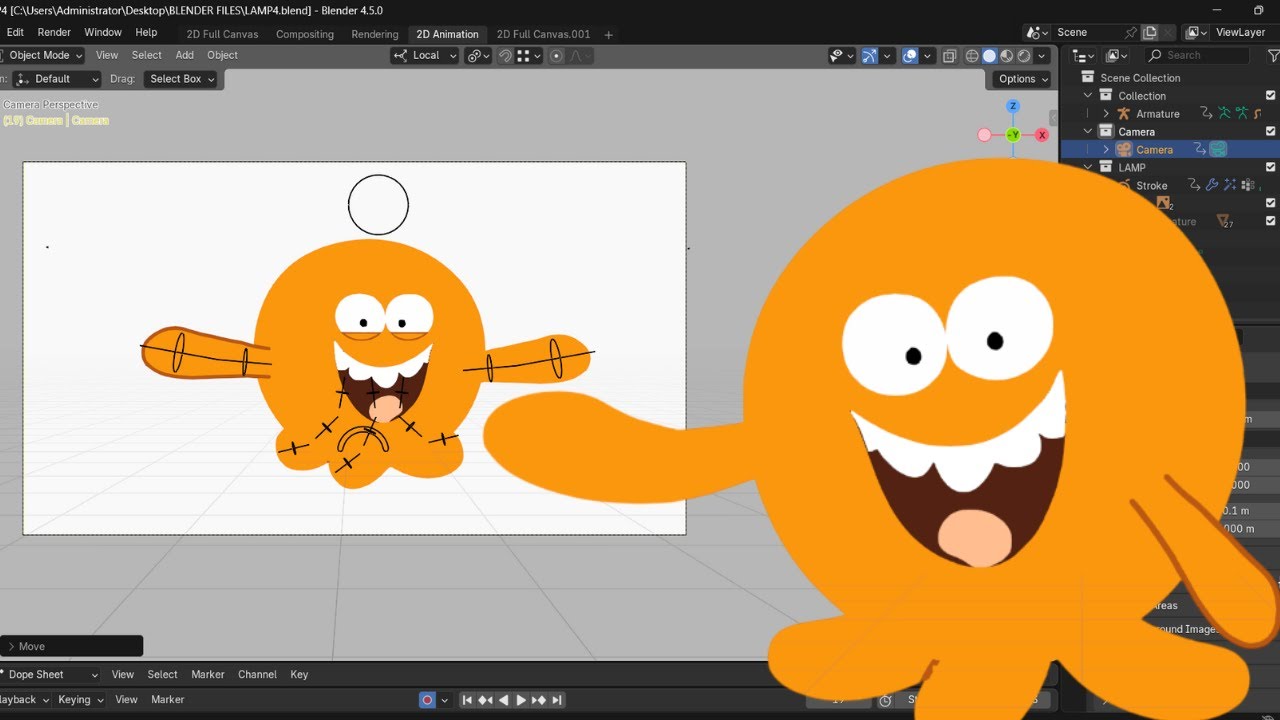
Task: Toggle snapping magnet icon in viewport header
Action: pos(505,56)
